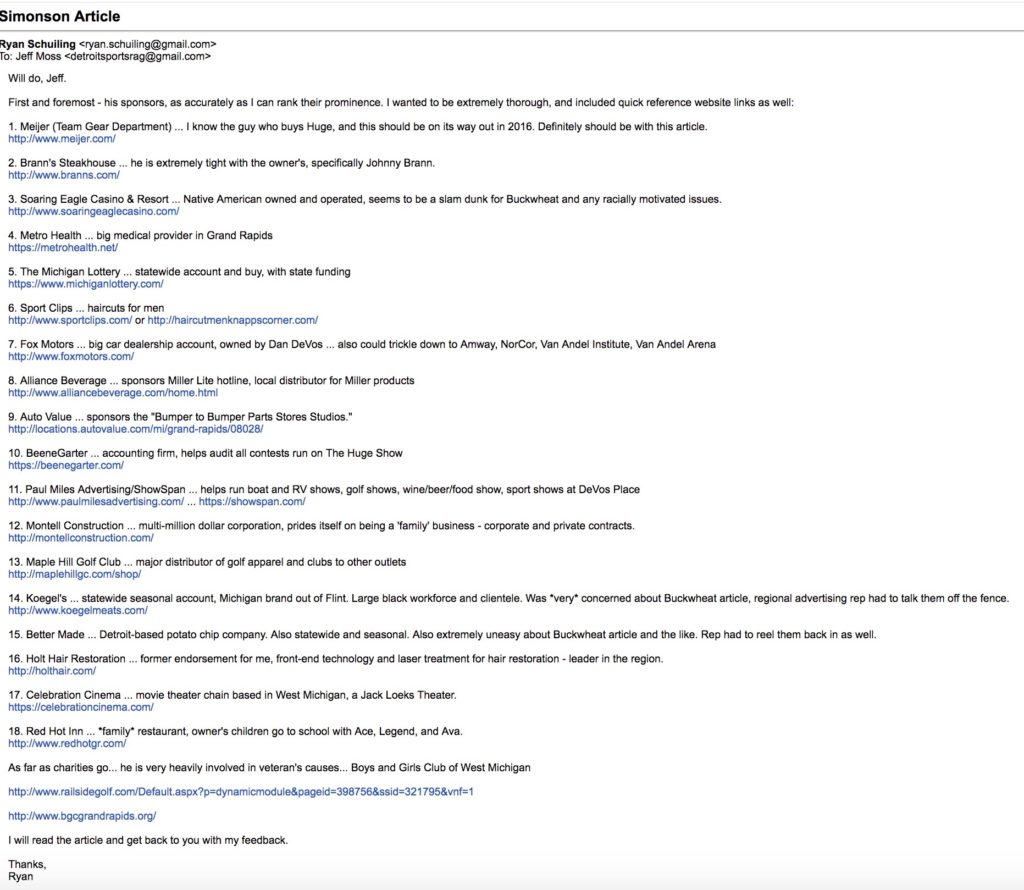Follow the railsidegolf.com link

point(241,791)
